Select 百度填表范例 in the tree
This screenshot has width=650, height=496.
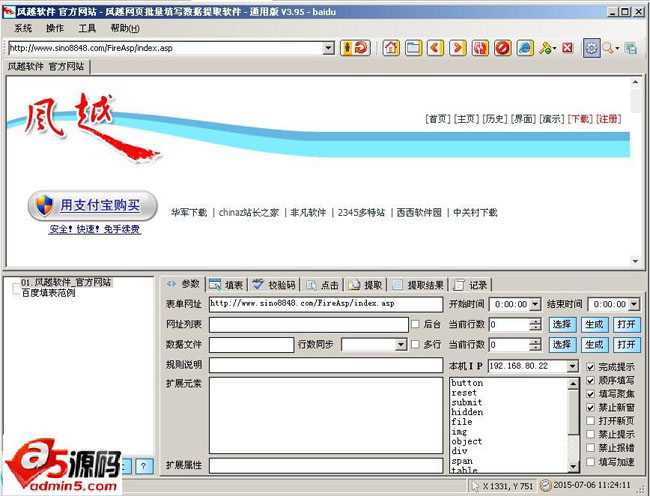(49, 293)
